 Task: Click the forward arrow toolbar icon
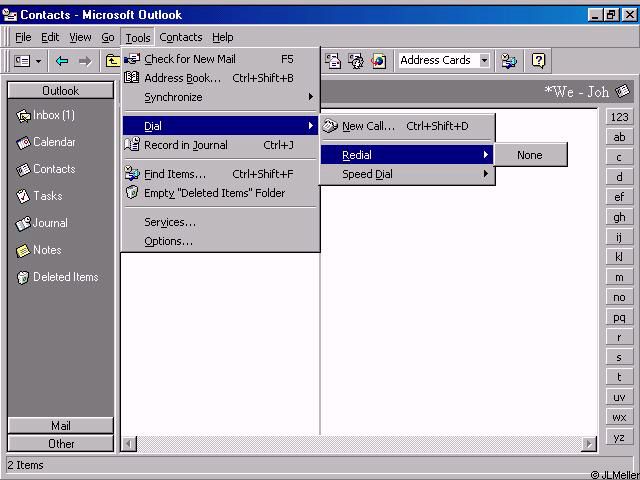pyautogui.click(x=85, y=61)
